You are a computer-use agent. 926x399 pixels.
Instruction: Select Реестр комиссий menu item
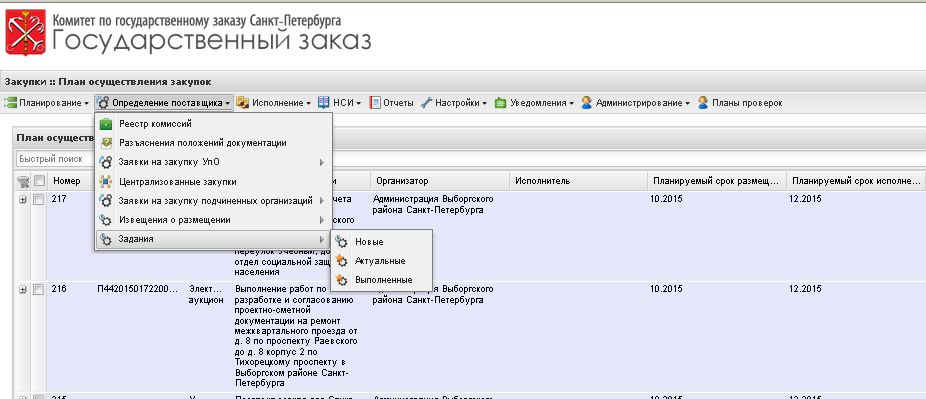pyautogui.click(x=213, y=124)
